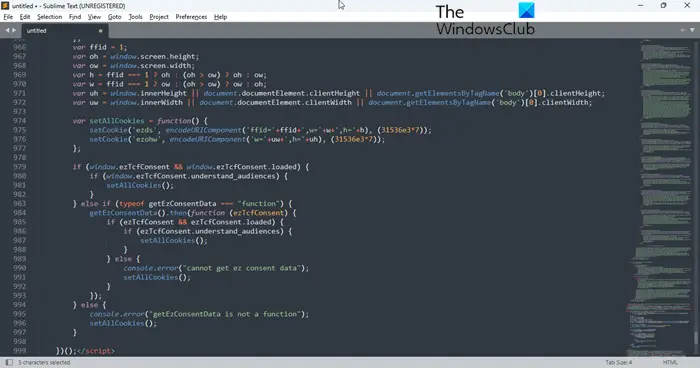The width and height of the screenshot is (700, 369).
Task: Change Tab Size setting in status bar
Action: click(x=619, y=362)
